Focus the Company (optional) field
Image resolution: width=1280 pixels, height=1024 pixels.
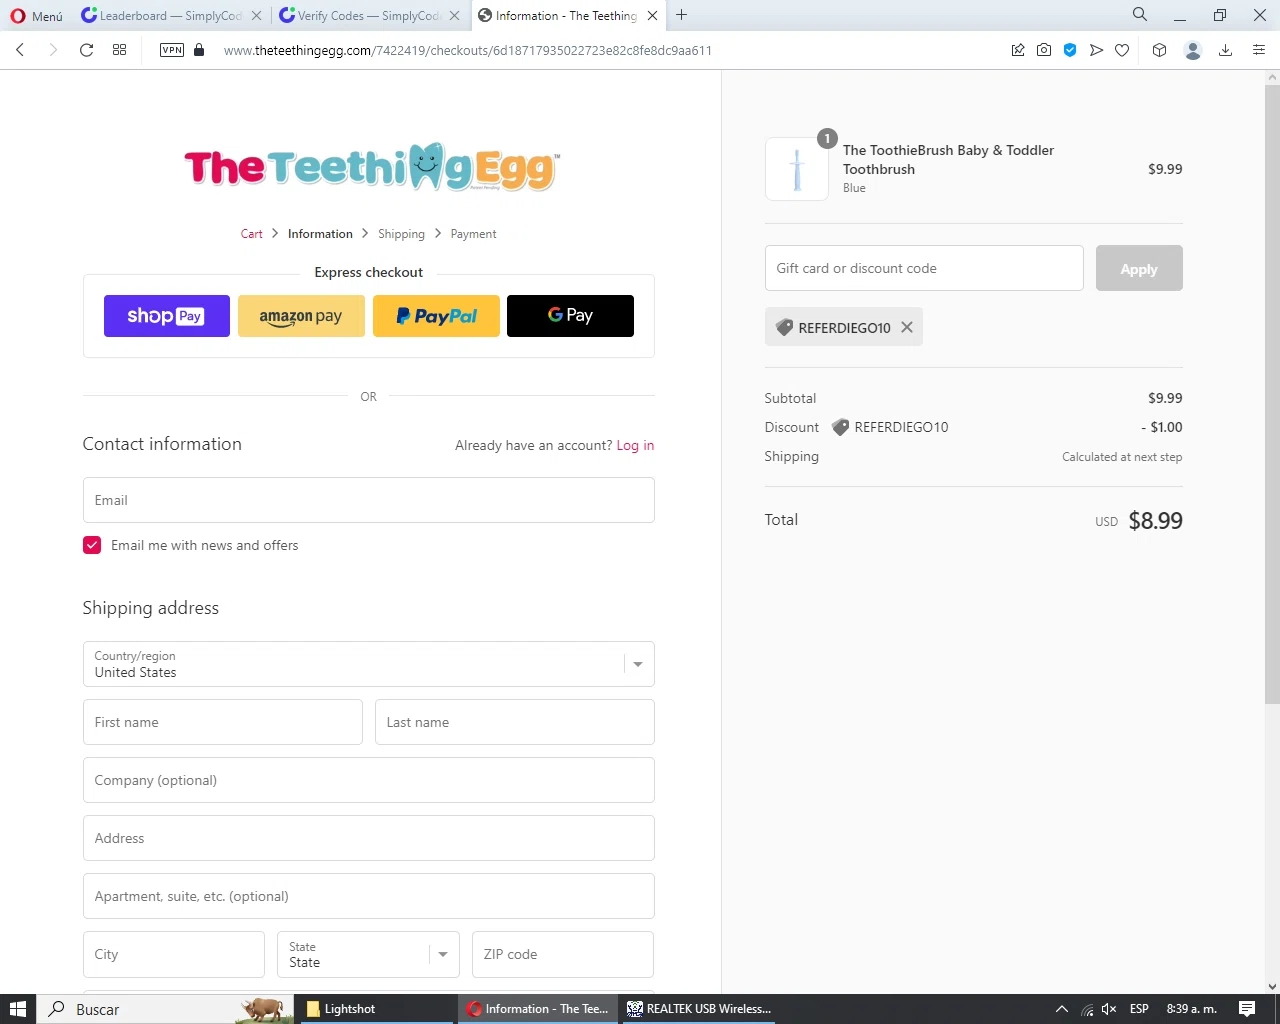(369, 780)
